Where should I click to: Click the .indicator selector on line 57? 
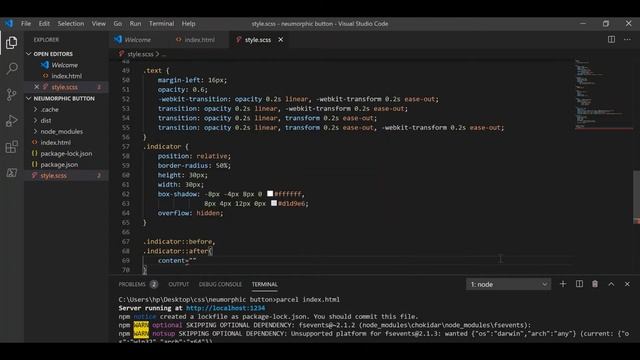(x=162, y=147)
